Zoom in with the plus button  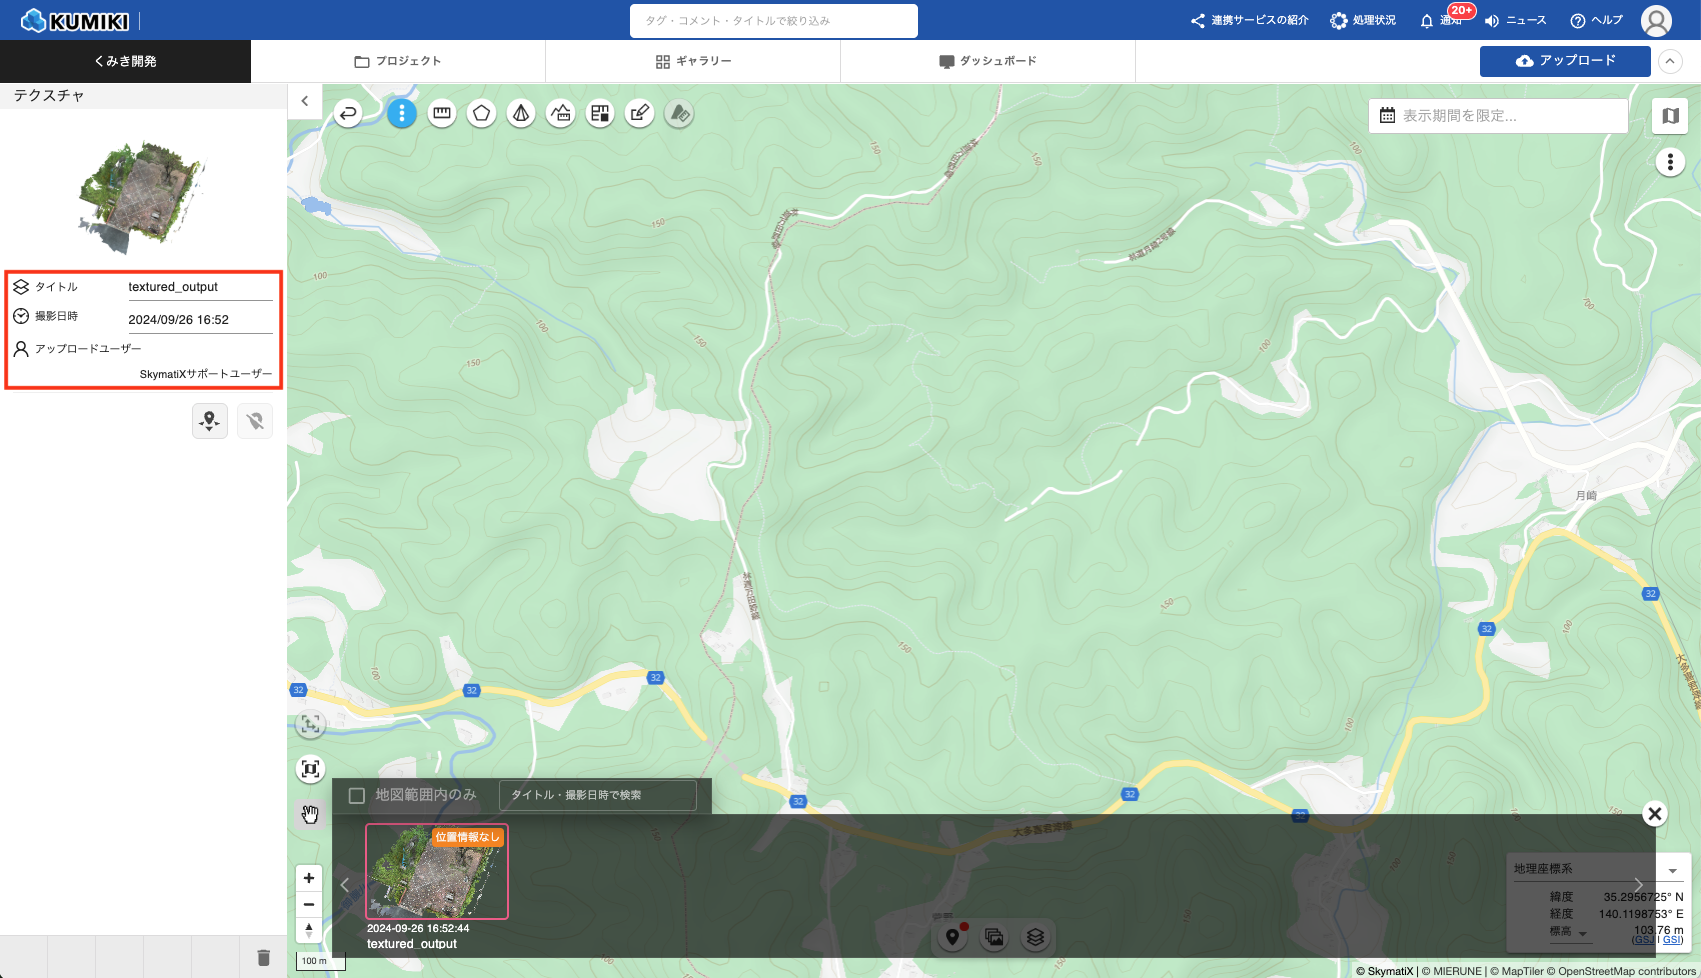pos(309,878)
